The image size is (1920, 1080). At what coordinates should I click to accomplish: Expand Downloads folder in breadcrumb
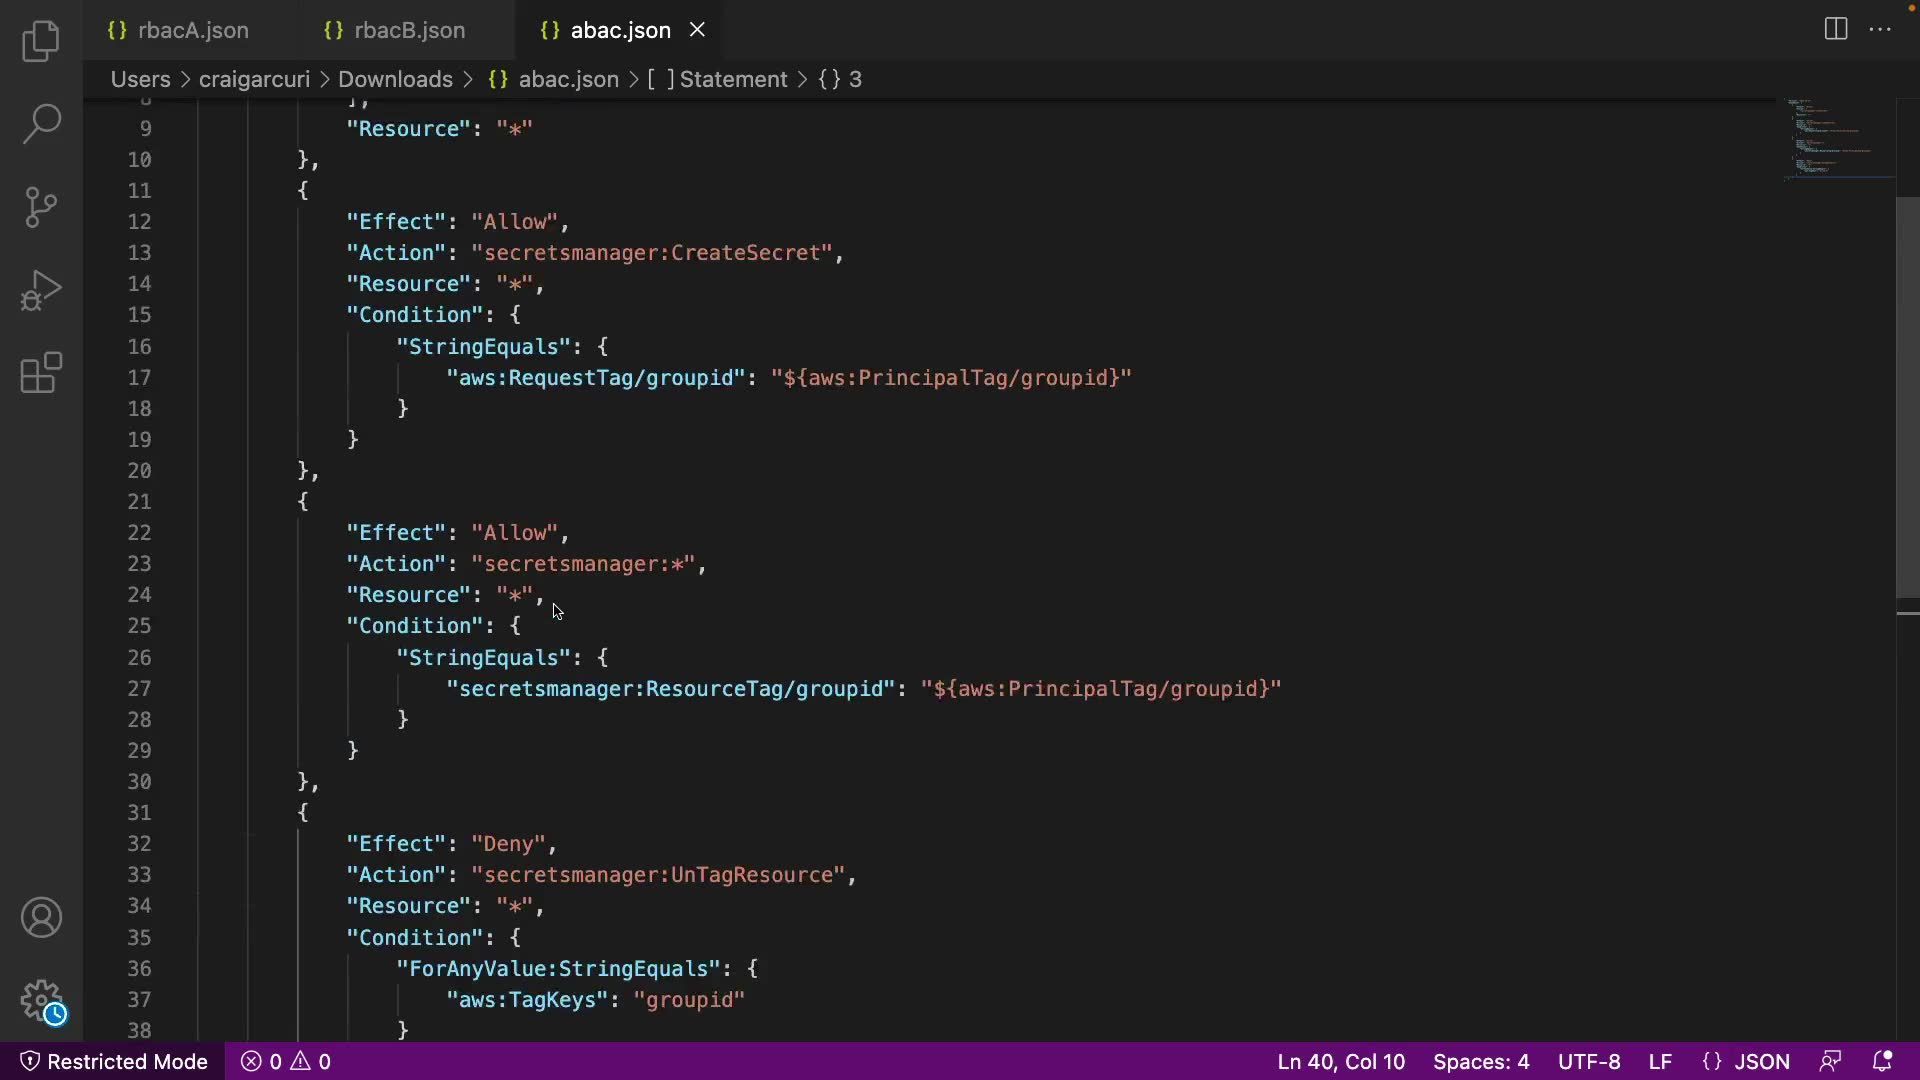pos(395,79)
